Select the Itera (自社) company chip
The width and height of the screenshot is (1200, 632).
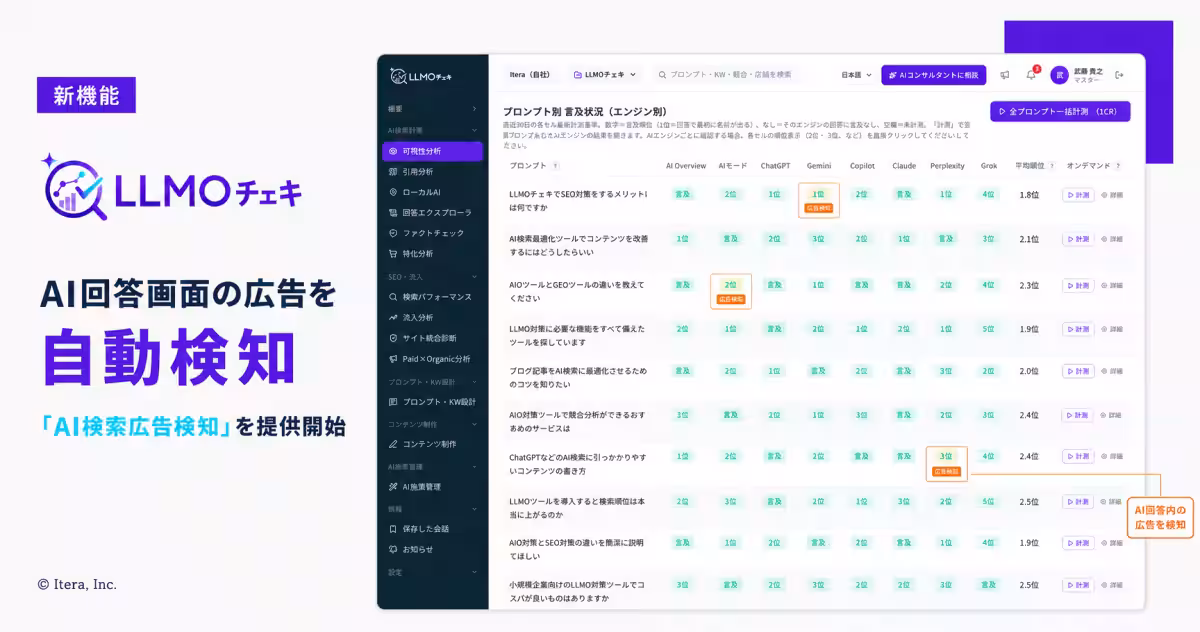tap(530, 75)
